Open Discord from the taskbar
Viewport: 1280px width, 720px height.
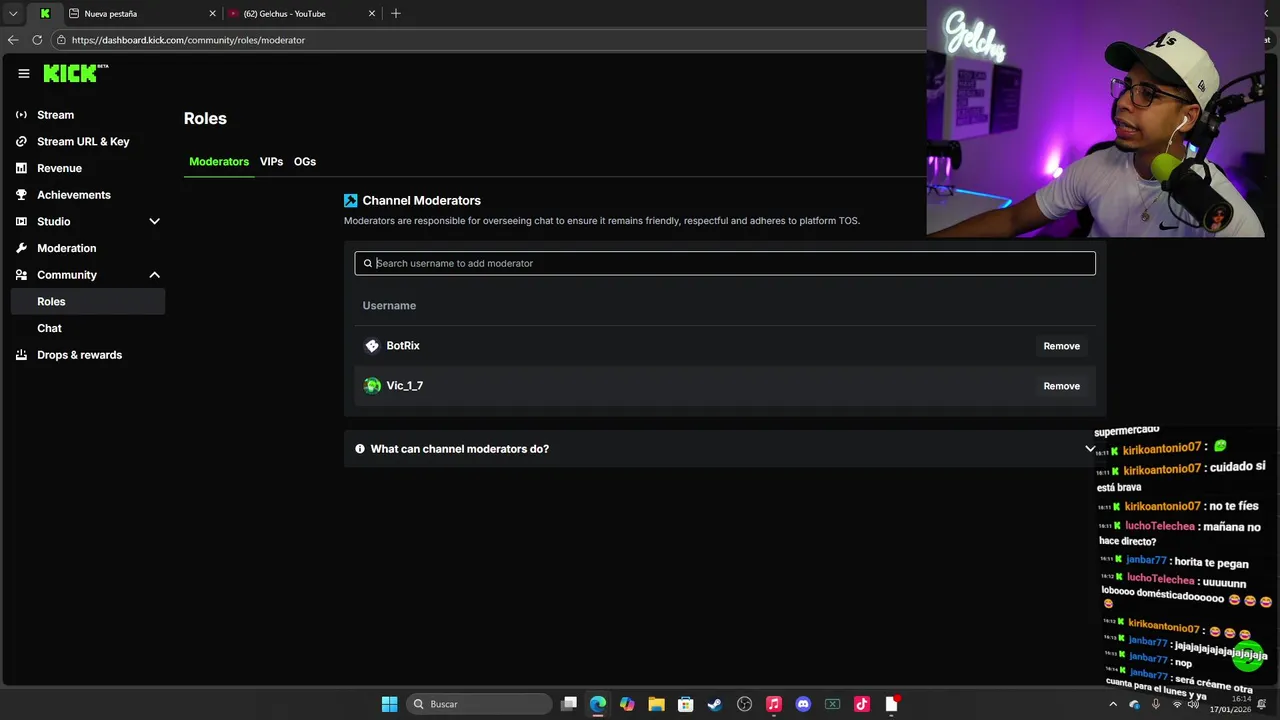[802, 704]
